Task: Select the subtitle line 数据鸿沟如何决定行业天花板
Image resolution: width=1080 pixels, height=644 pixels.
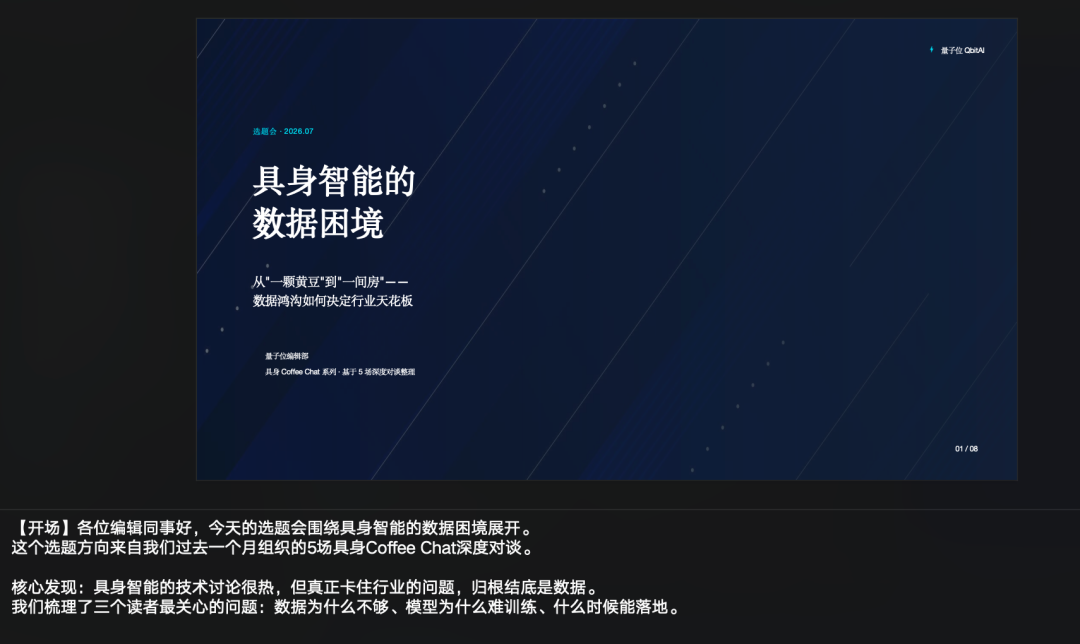Action: pos(333,300)
